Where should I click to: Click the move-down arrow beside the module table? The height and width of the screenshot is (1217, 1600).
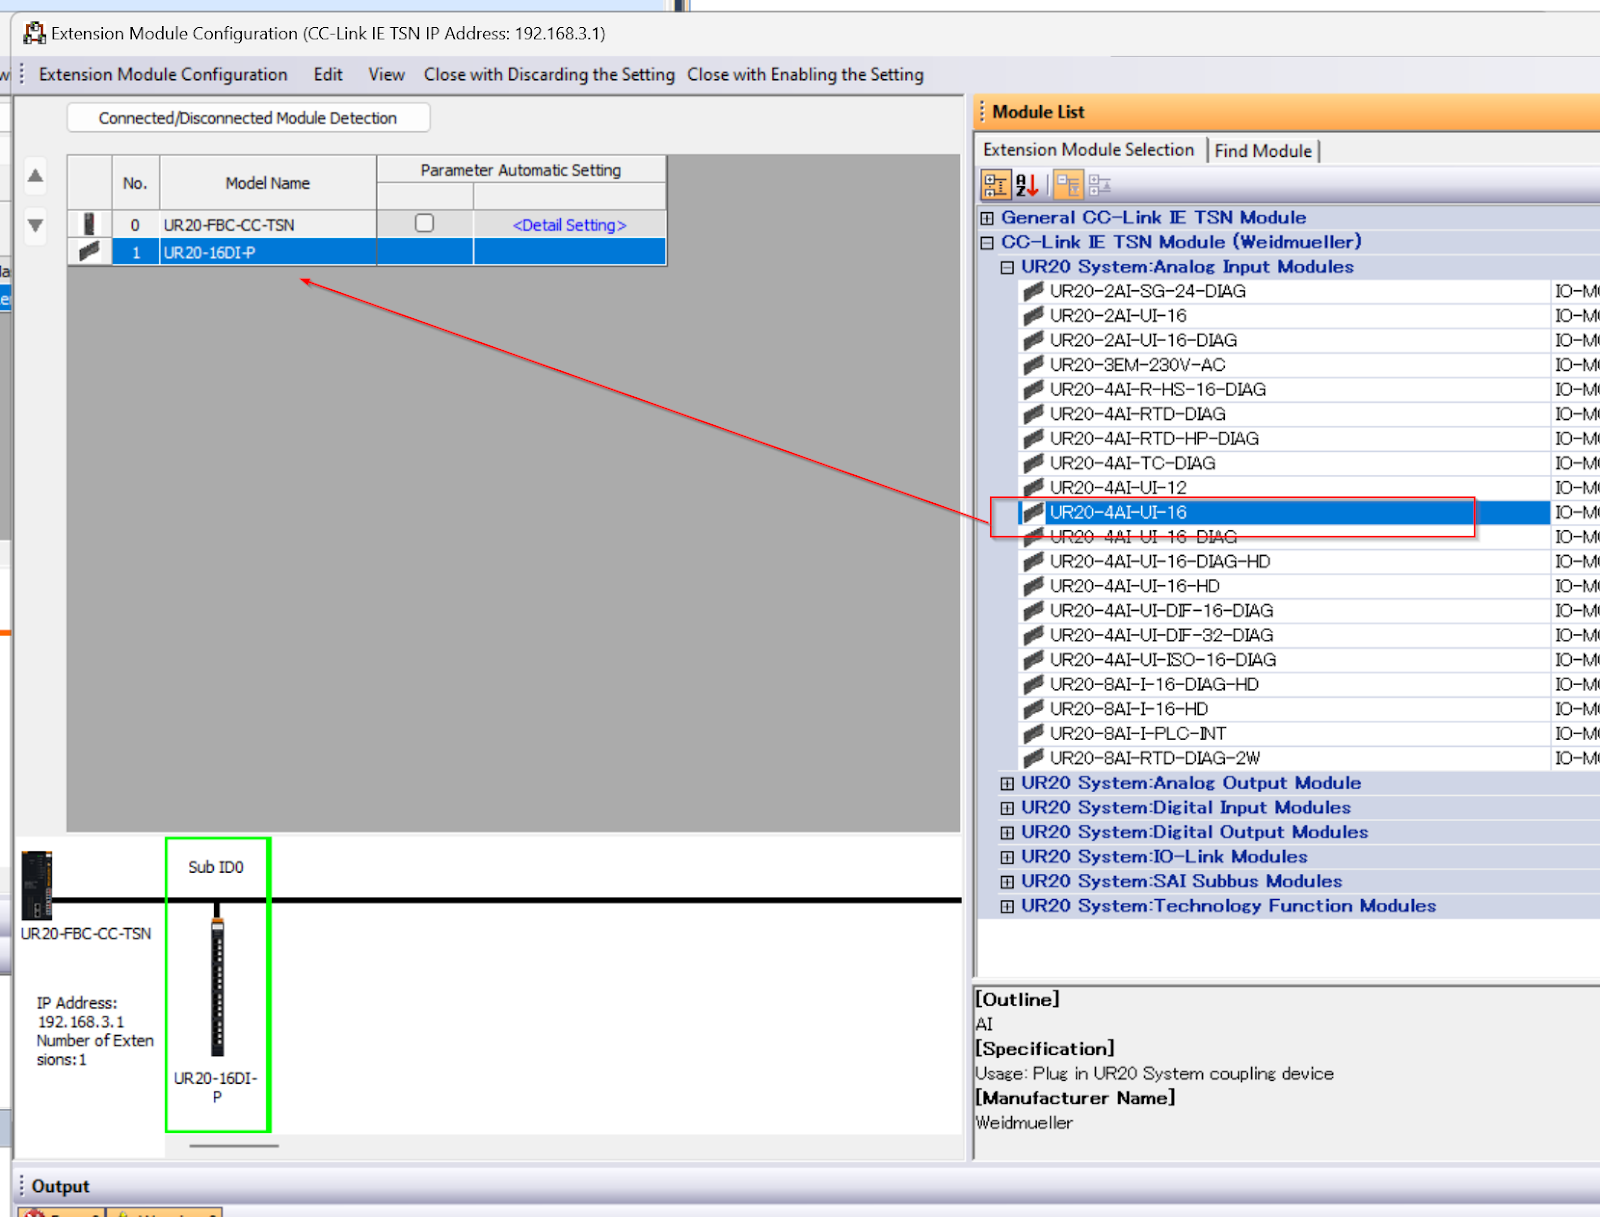click(x=35, y=225)
